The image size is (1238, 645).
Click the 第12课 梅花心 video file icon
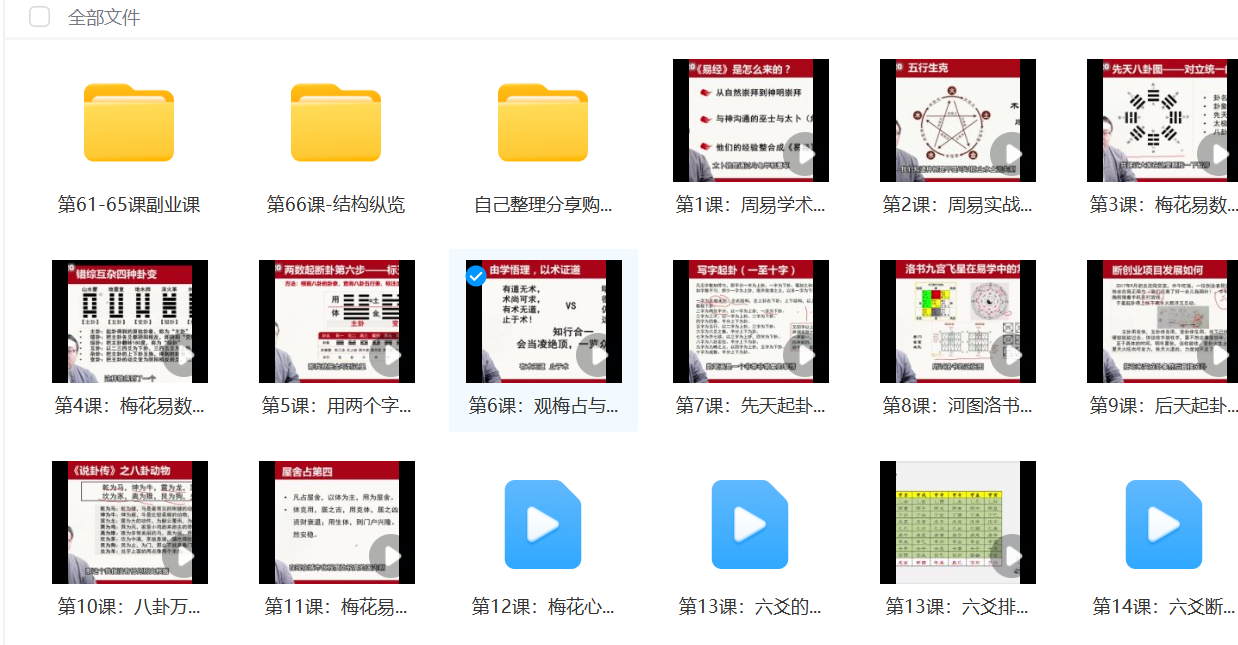(x=543, y=524)
